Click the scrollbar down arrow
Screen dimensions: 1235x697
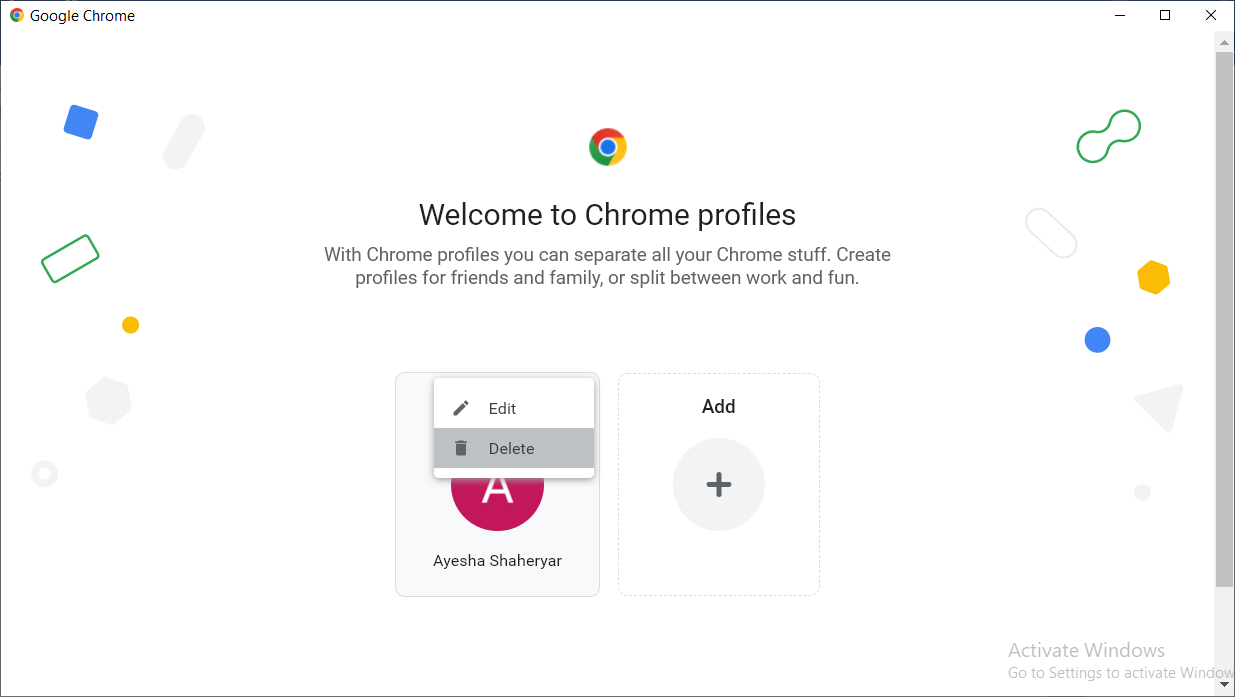tap(1224, 685)
